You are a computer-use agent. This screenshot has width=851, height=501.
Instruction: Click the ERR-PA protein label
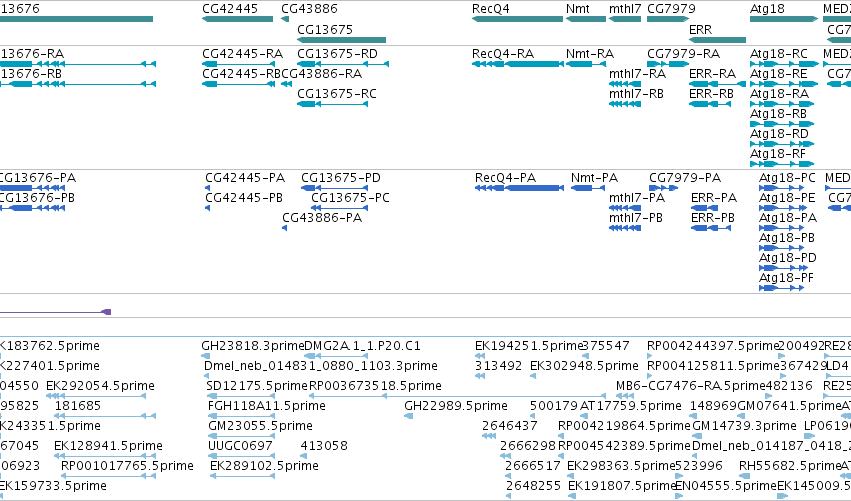(x=714, y=198)
